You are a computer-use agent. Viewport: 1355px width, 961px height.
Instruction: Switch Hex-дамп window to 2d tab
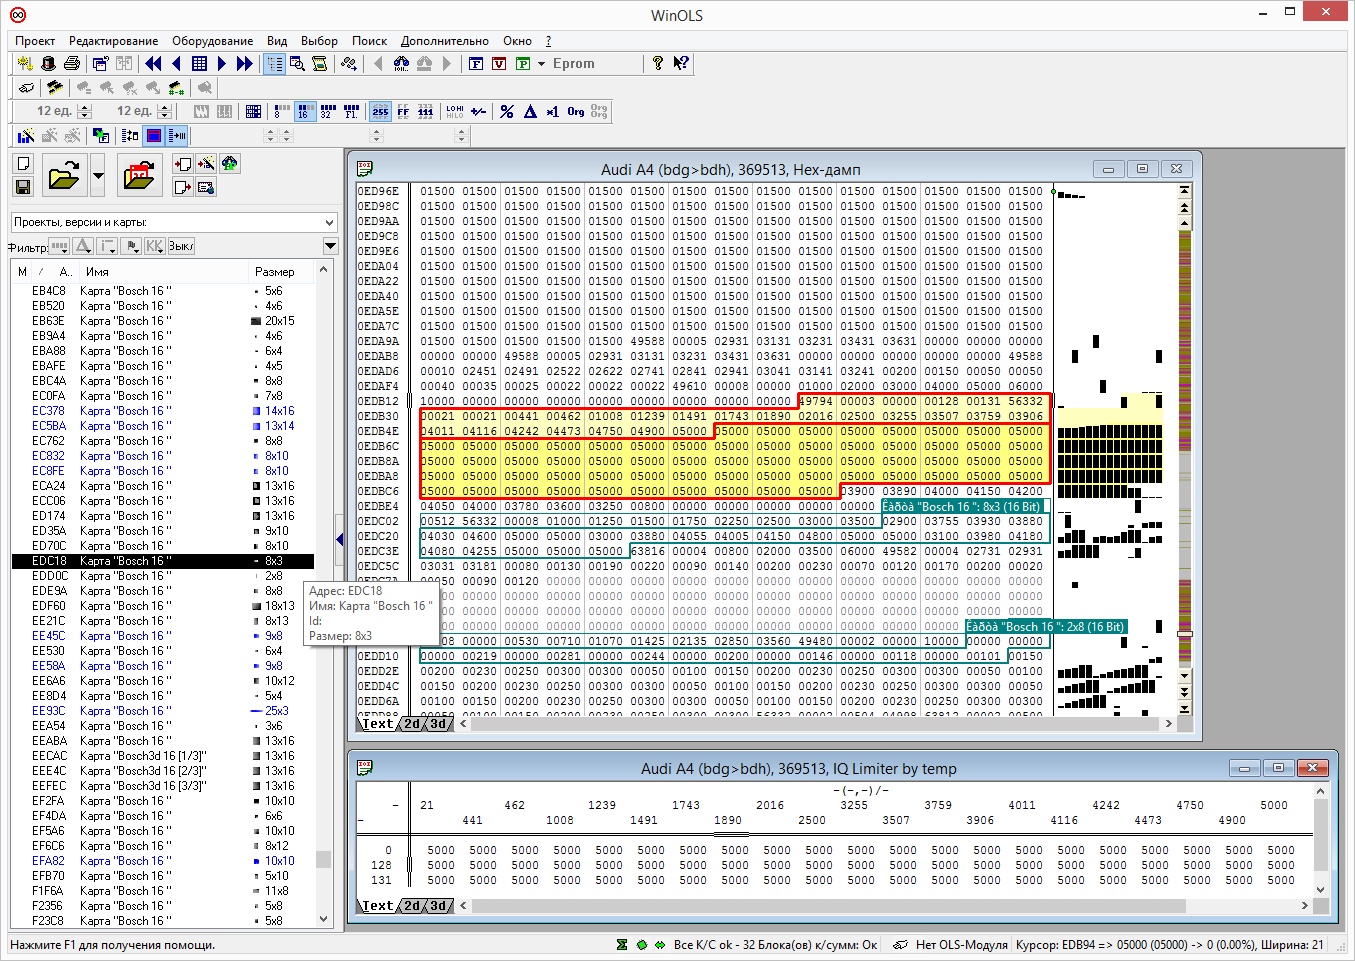coord(412,724)
